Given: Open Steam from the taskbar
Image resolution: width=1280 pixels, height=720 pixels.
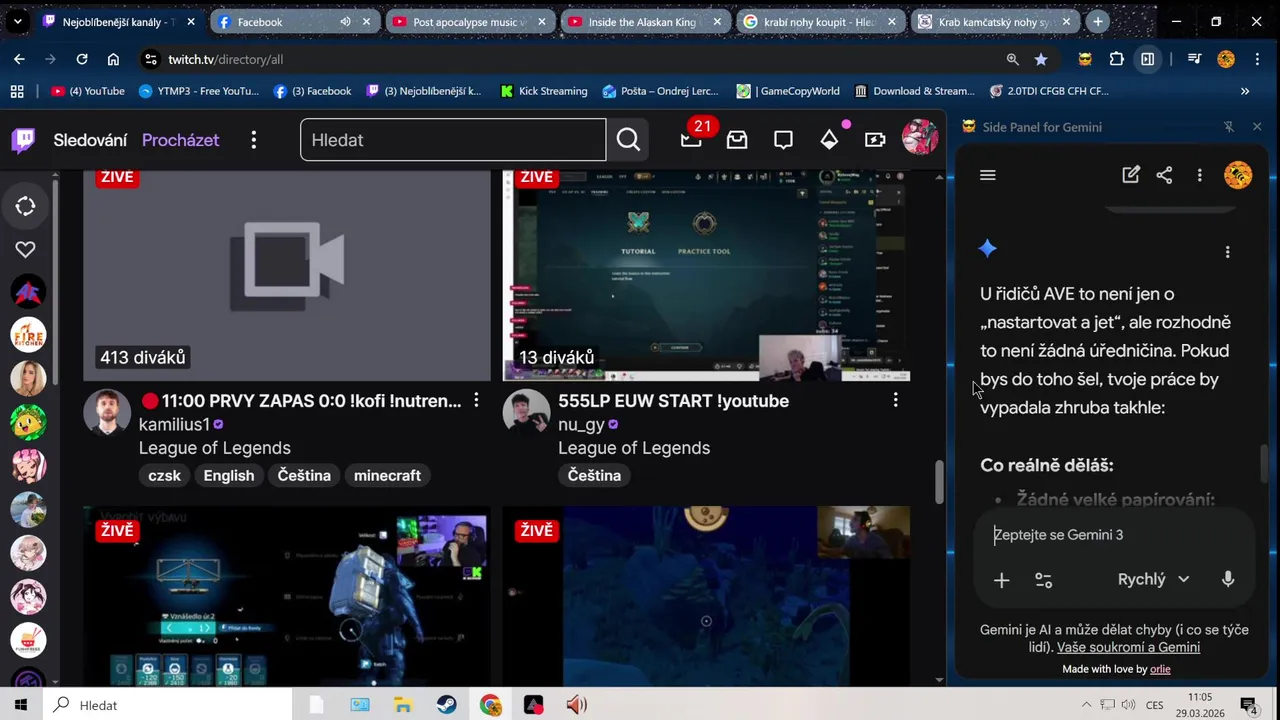Looking at the screenshot, I should [x=446, y=705].
